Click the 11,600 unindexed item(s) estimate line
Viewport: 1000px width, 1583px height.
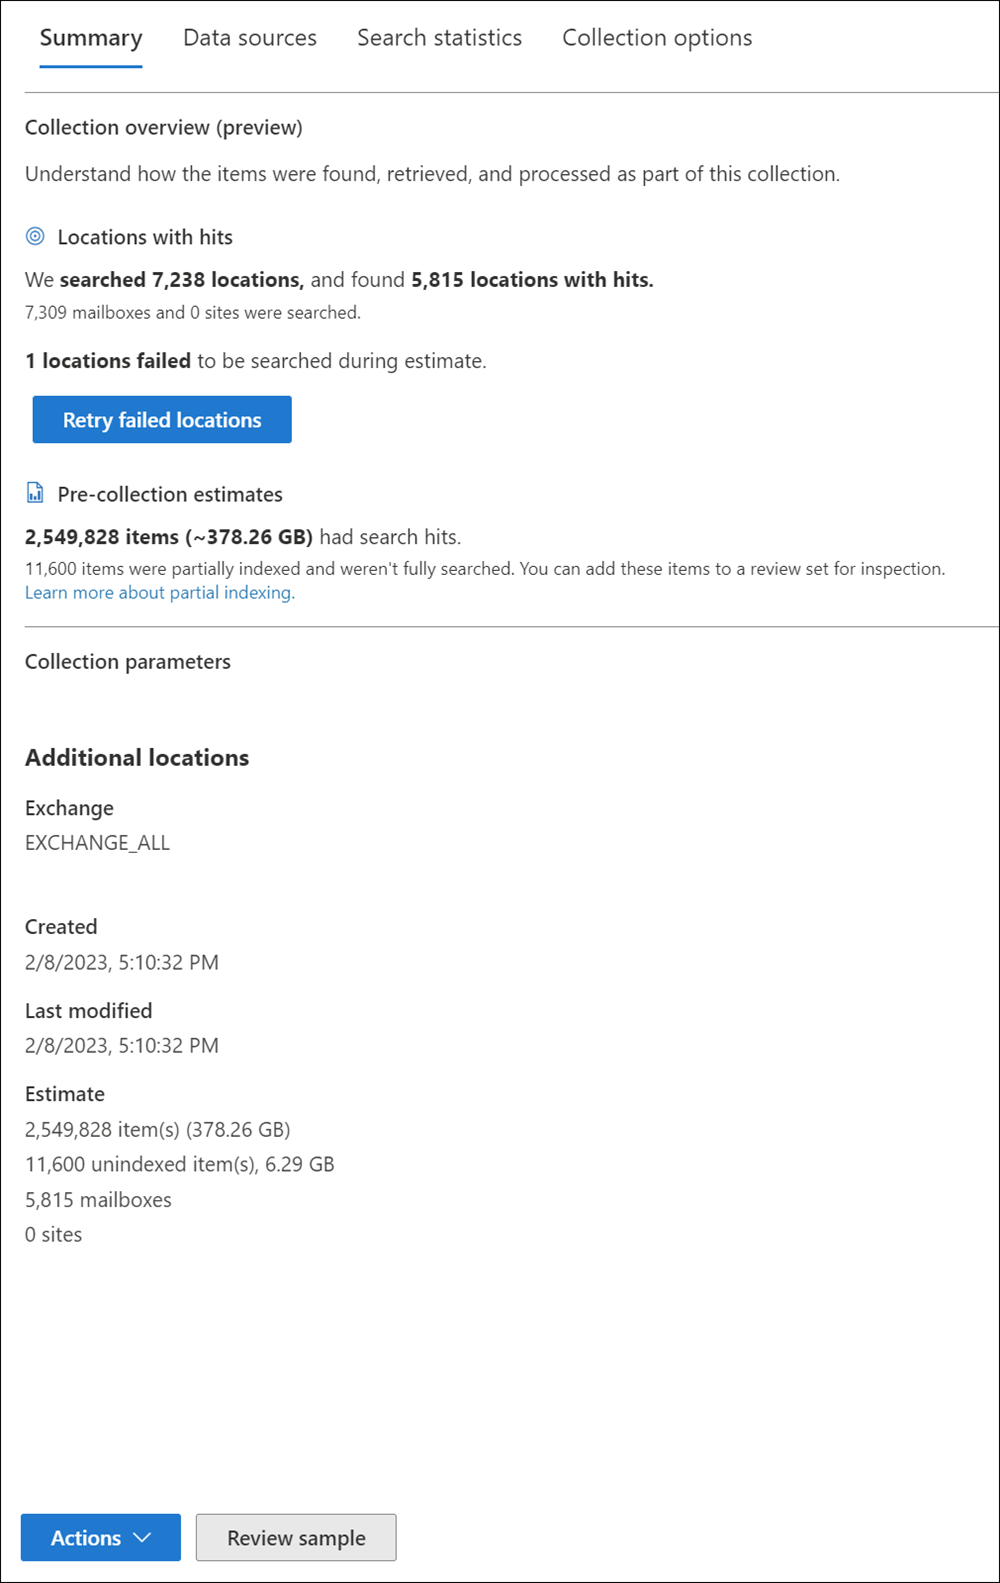(180, 1164)
